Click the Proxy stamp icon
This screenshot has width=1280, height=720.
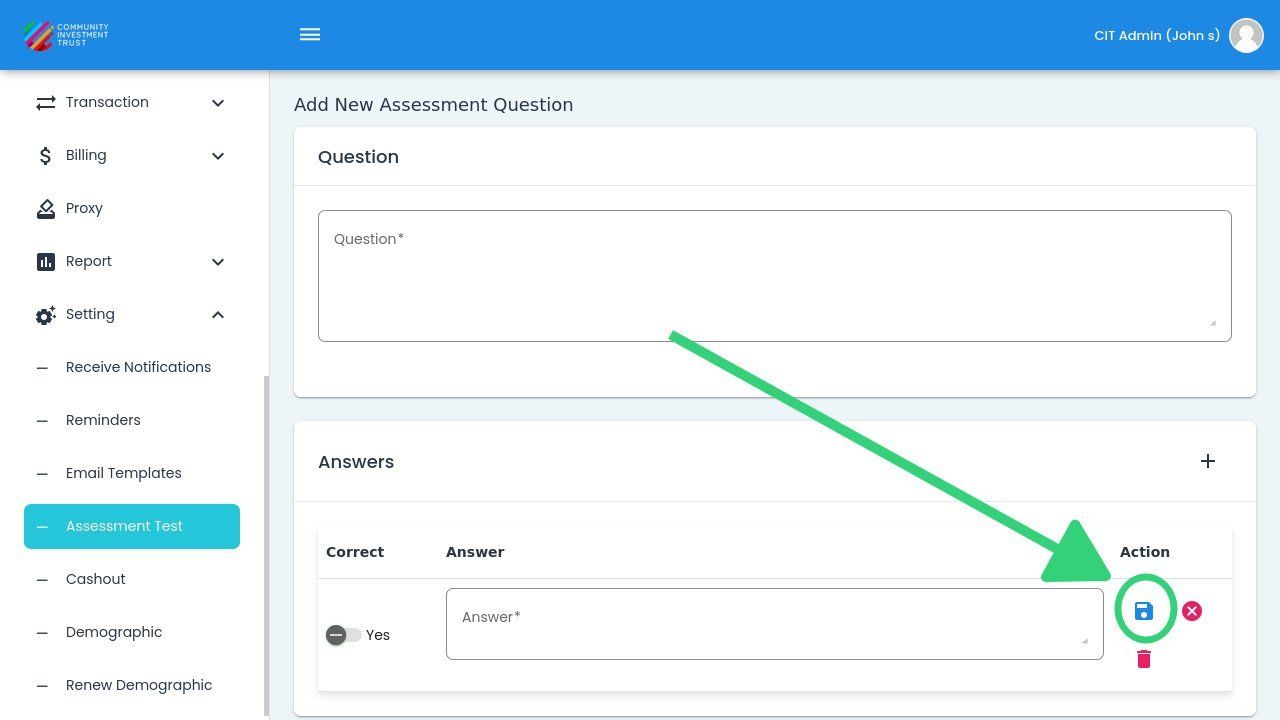point(46,208)
